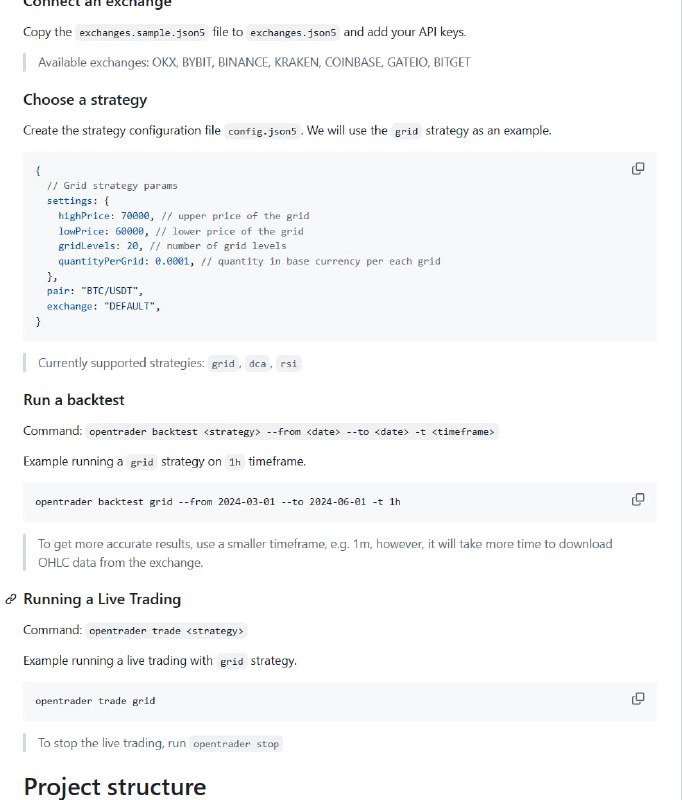Click the opentrader trade <strategy> command text
Screen dimensions: 682x800
tap(166, 631)
